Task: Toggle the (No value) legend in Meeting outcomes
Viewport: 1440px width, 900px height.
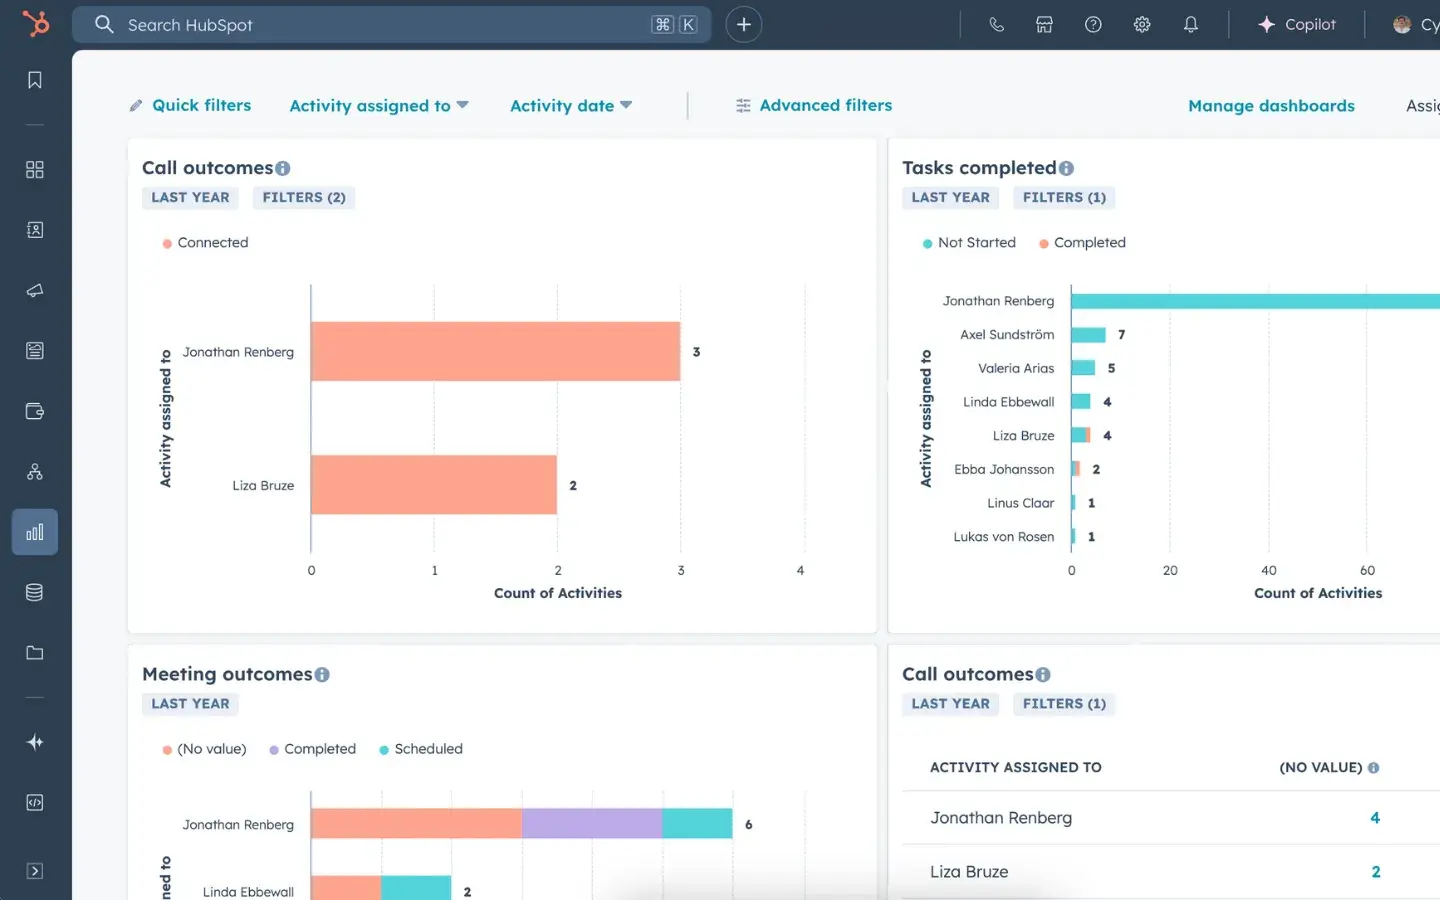Action: (x=204, y=749)
